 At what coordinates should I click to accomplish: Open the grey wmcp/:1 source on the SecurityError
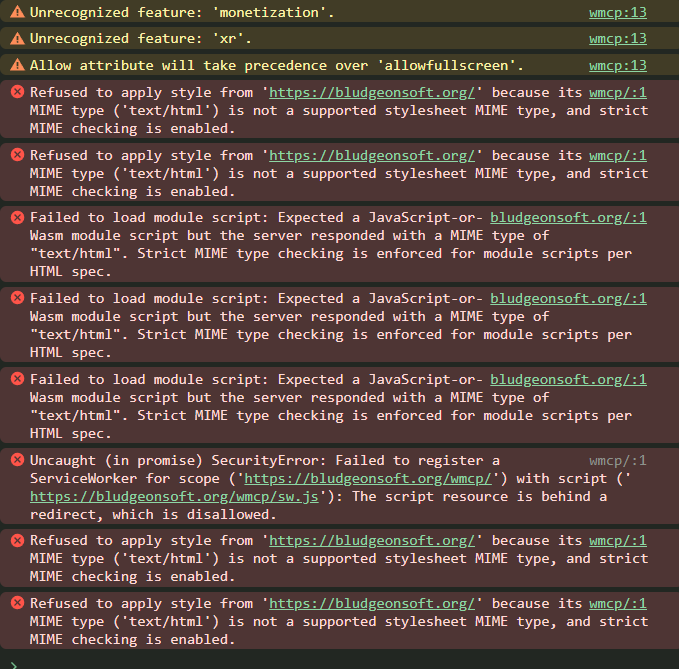tap(617, 460)
